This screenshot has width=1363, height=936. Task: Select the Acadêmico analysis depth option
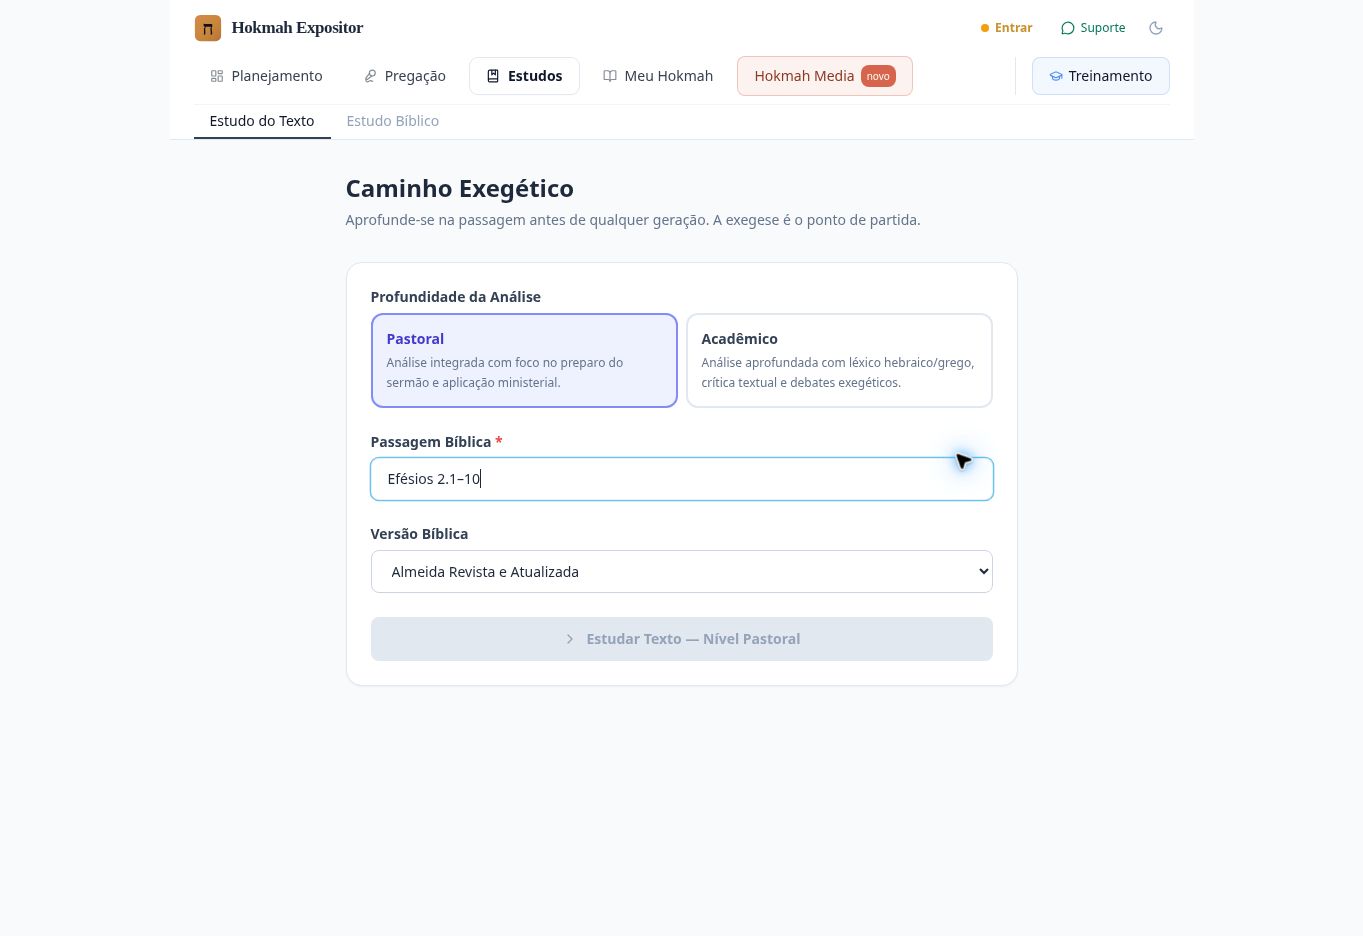pos(839,360)
